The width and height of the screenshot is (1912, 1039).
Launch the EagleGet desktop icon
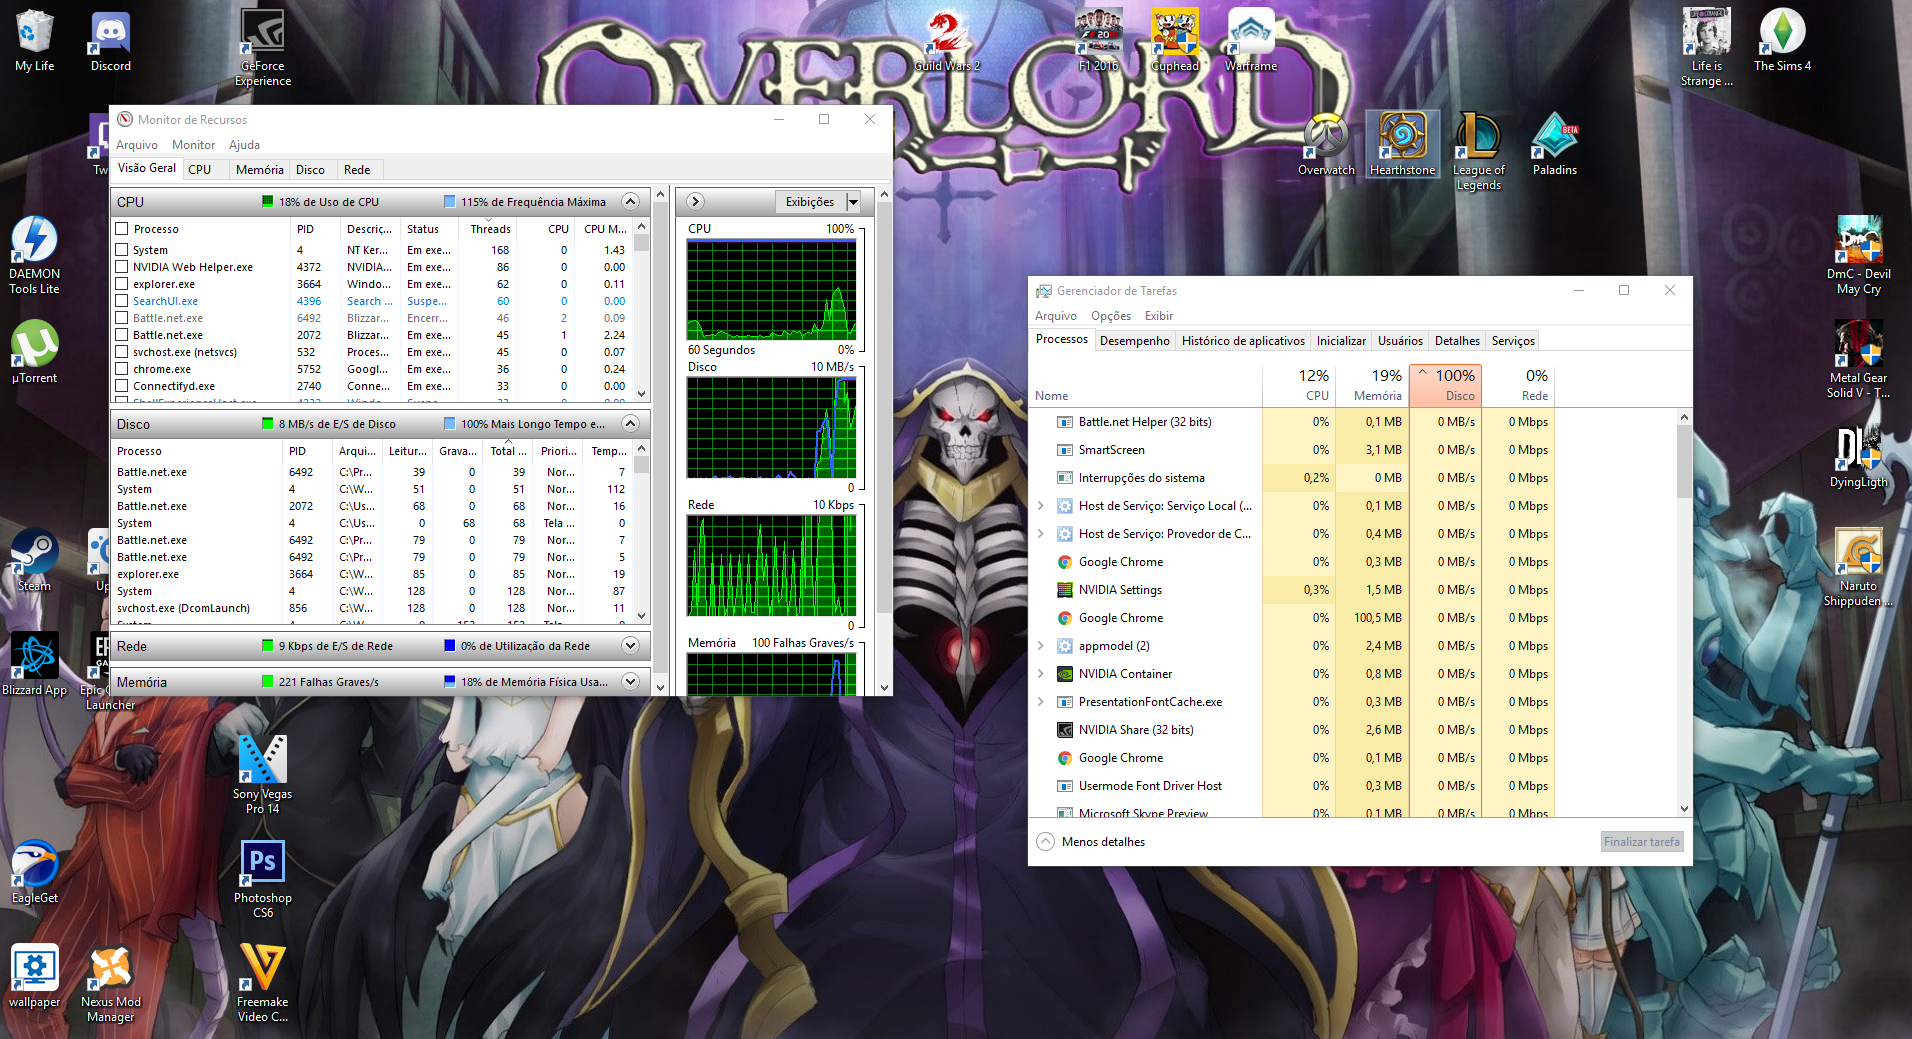(x=34, y=872)
